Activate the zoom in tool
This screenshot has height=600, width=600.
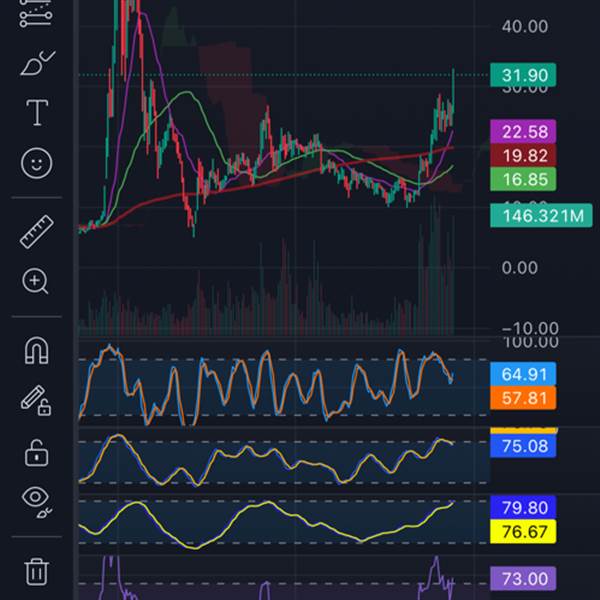click(35, 281)
